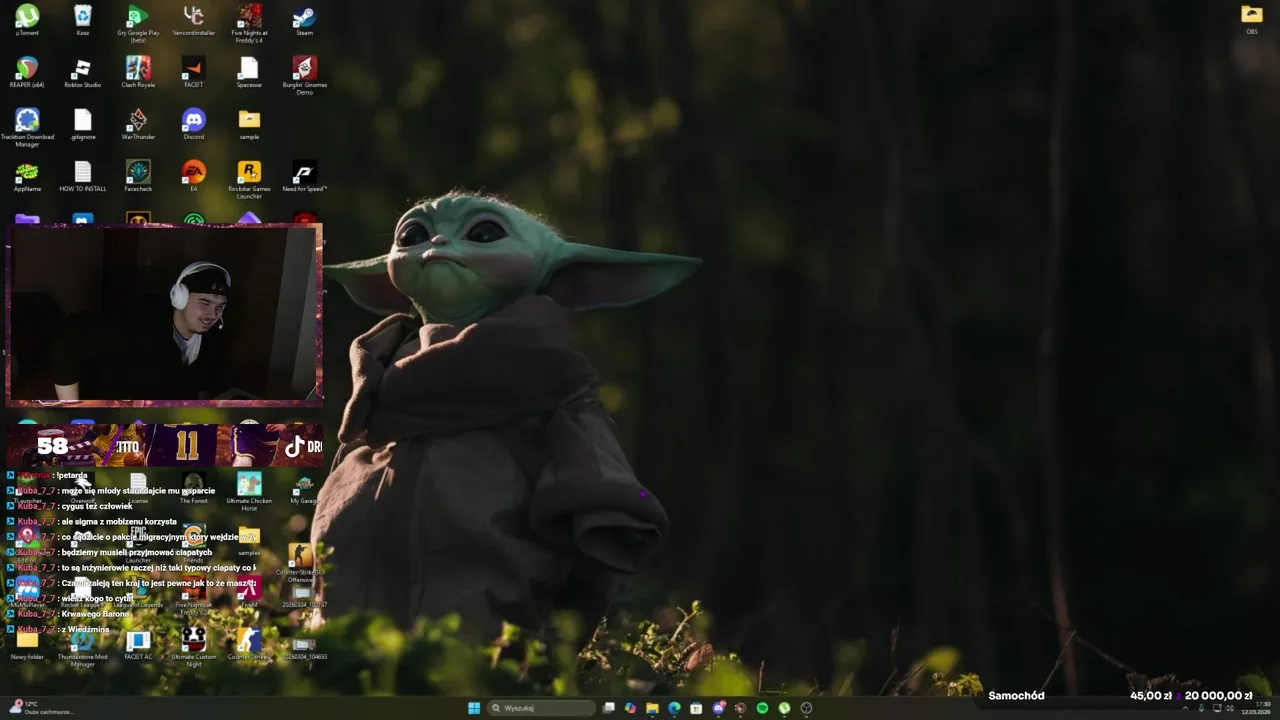Select Five Nights at Freddy's 4 shortcut
Screen dimensions: 1280x720
(249, 23)
